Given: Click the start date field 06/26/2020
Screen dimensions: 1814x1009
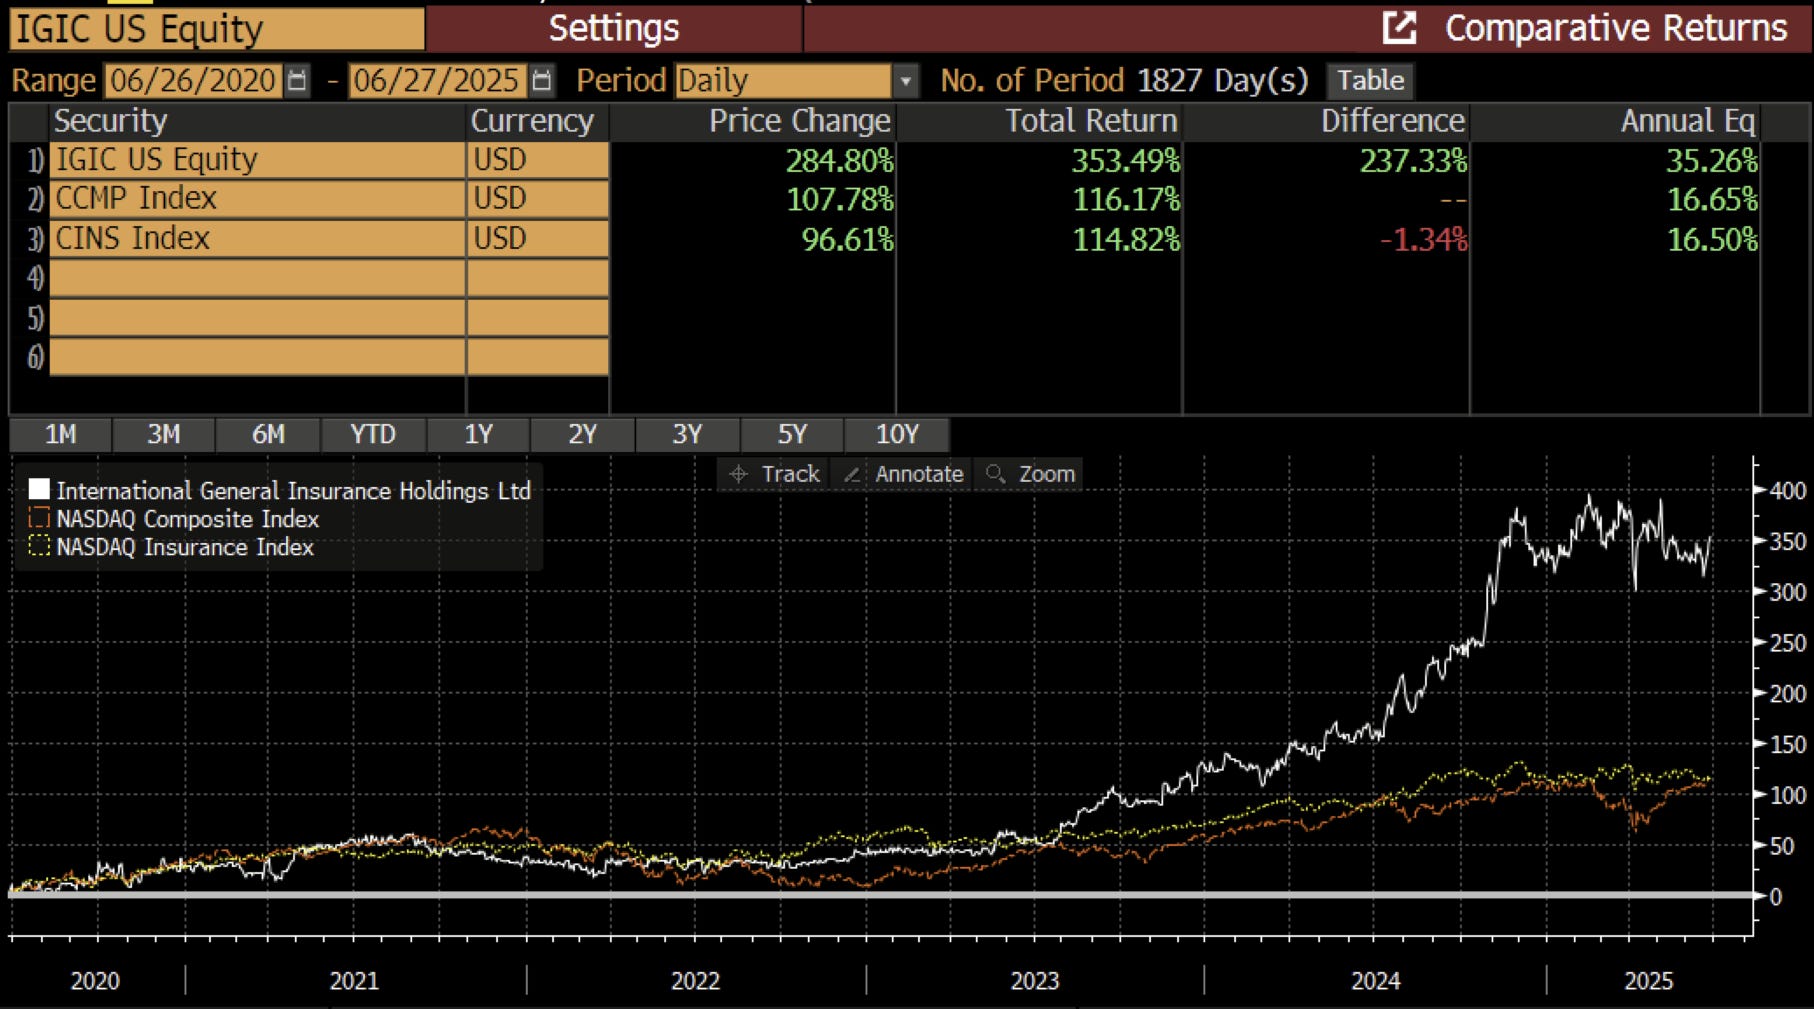Looking at the screenshot, I should (193, 80).
